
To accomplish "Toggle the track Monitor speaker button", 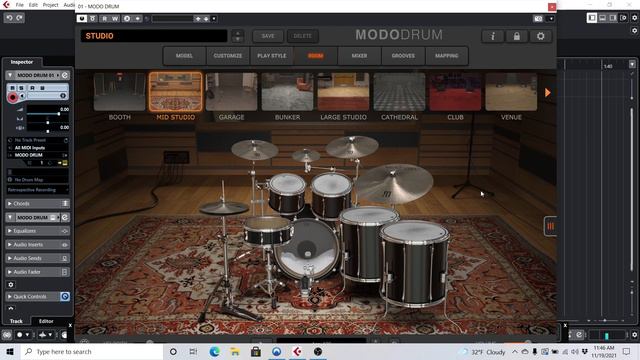I will 22,96.
